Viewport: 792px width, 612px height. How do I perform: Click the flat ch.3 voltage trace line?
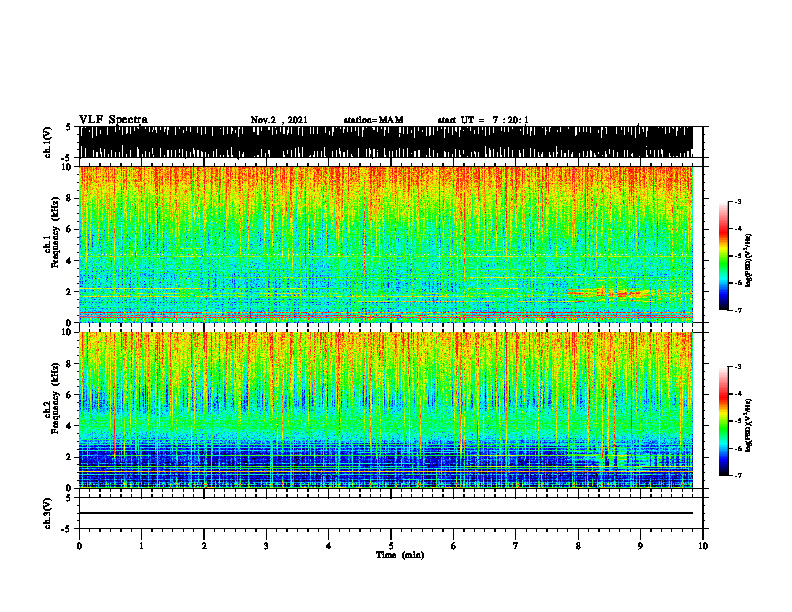(x=386, y=513)
